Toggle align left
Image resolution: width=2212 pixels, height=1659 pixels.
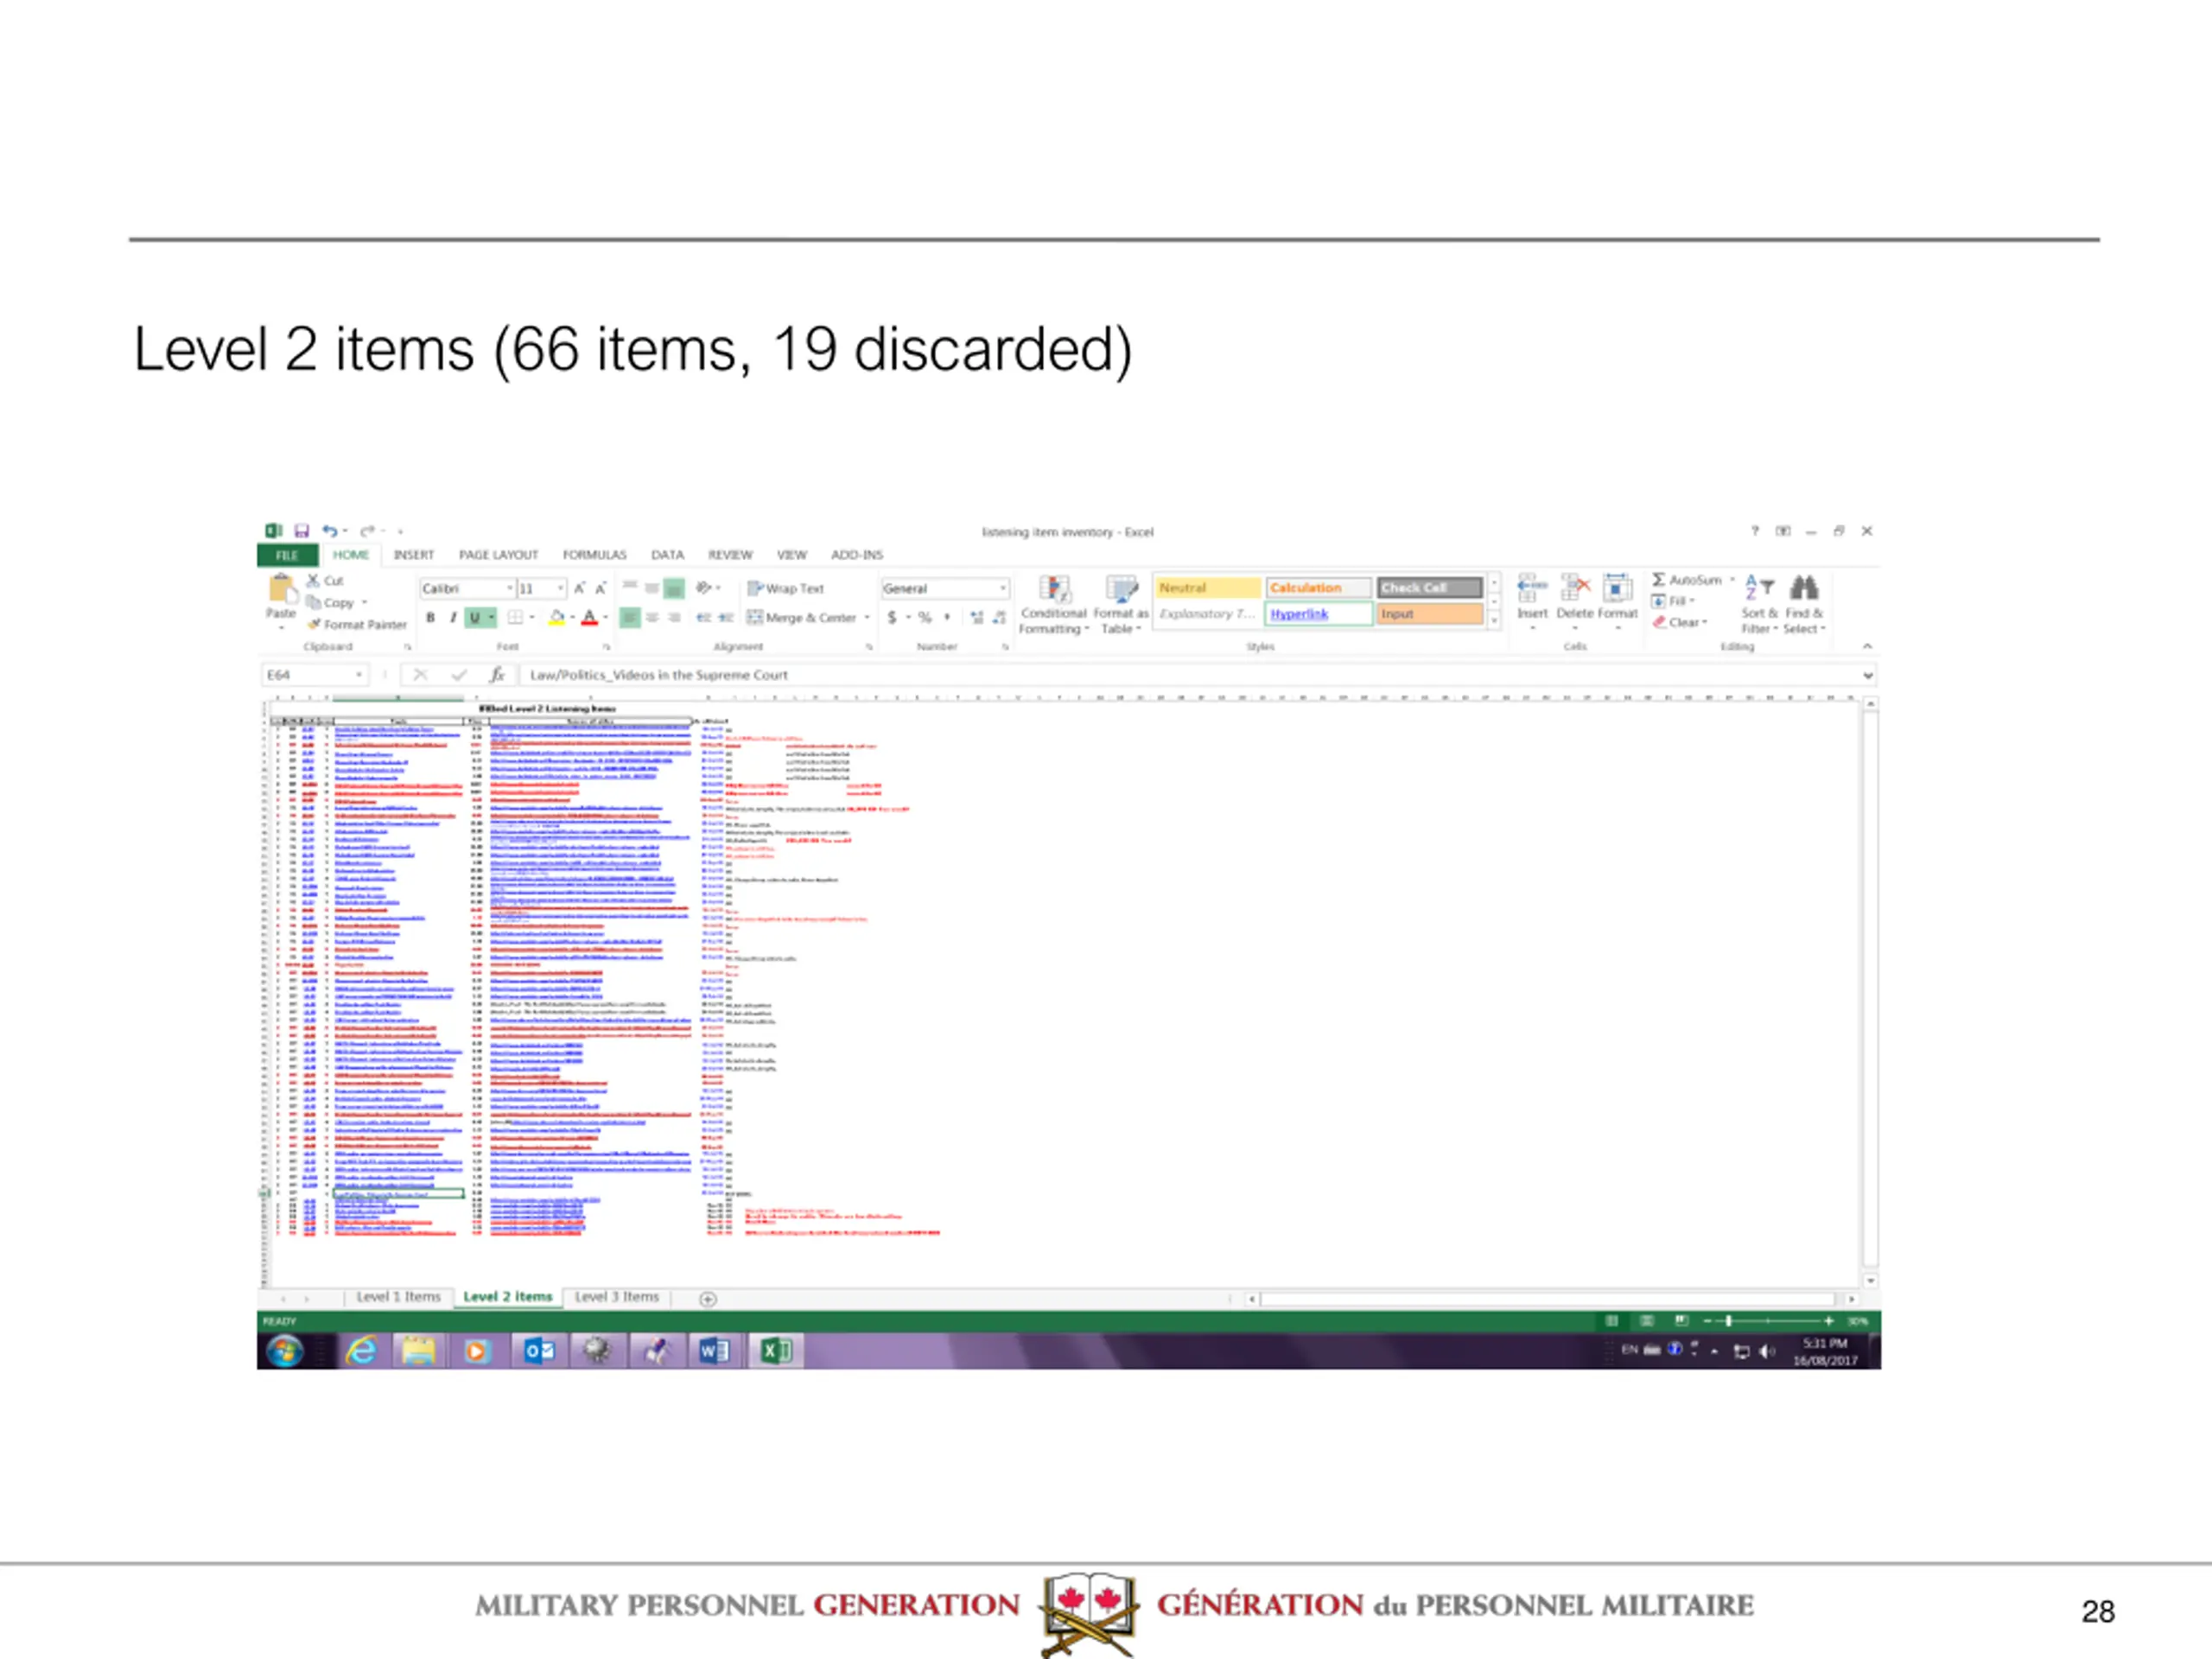click(x=630, y=618)
